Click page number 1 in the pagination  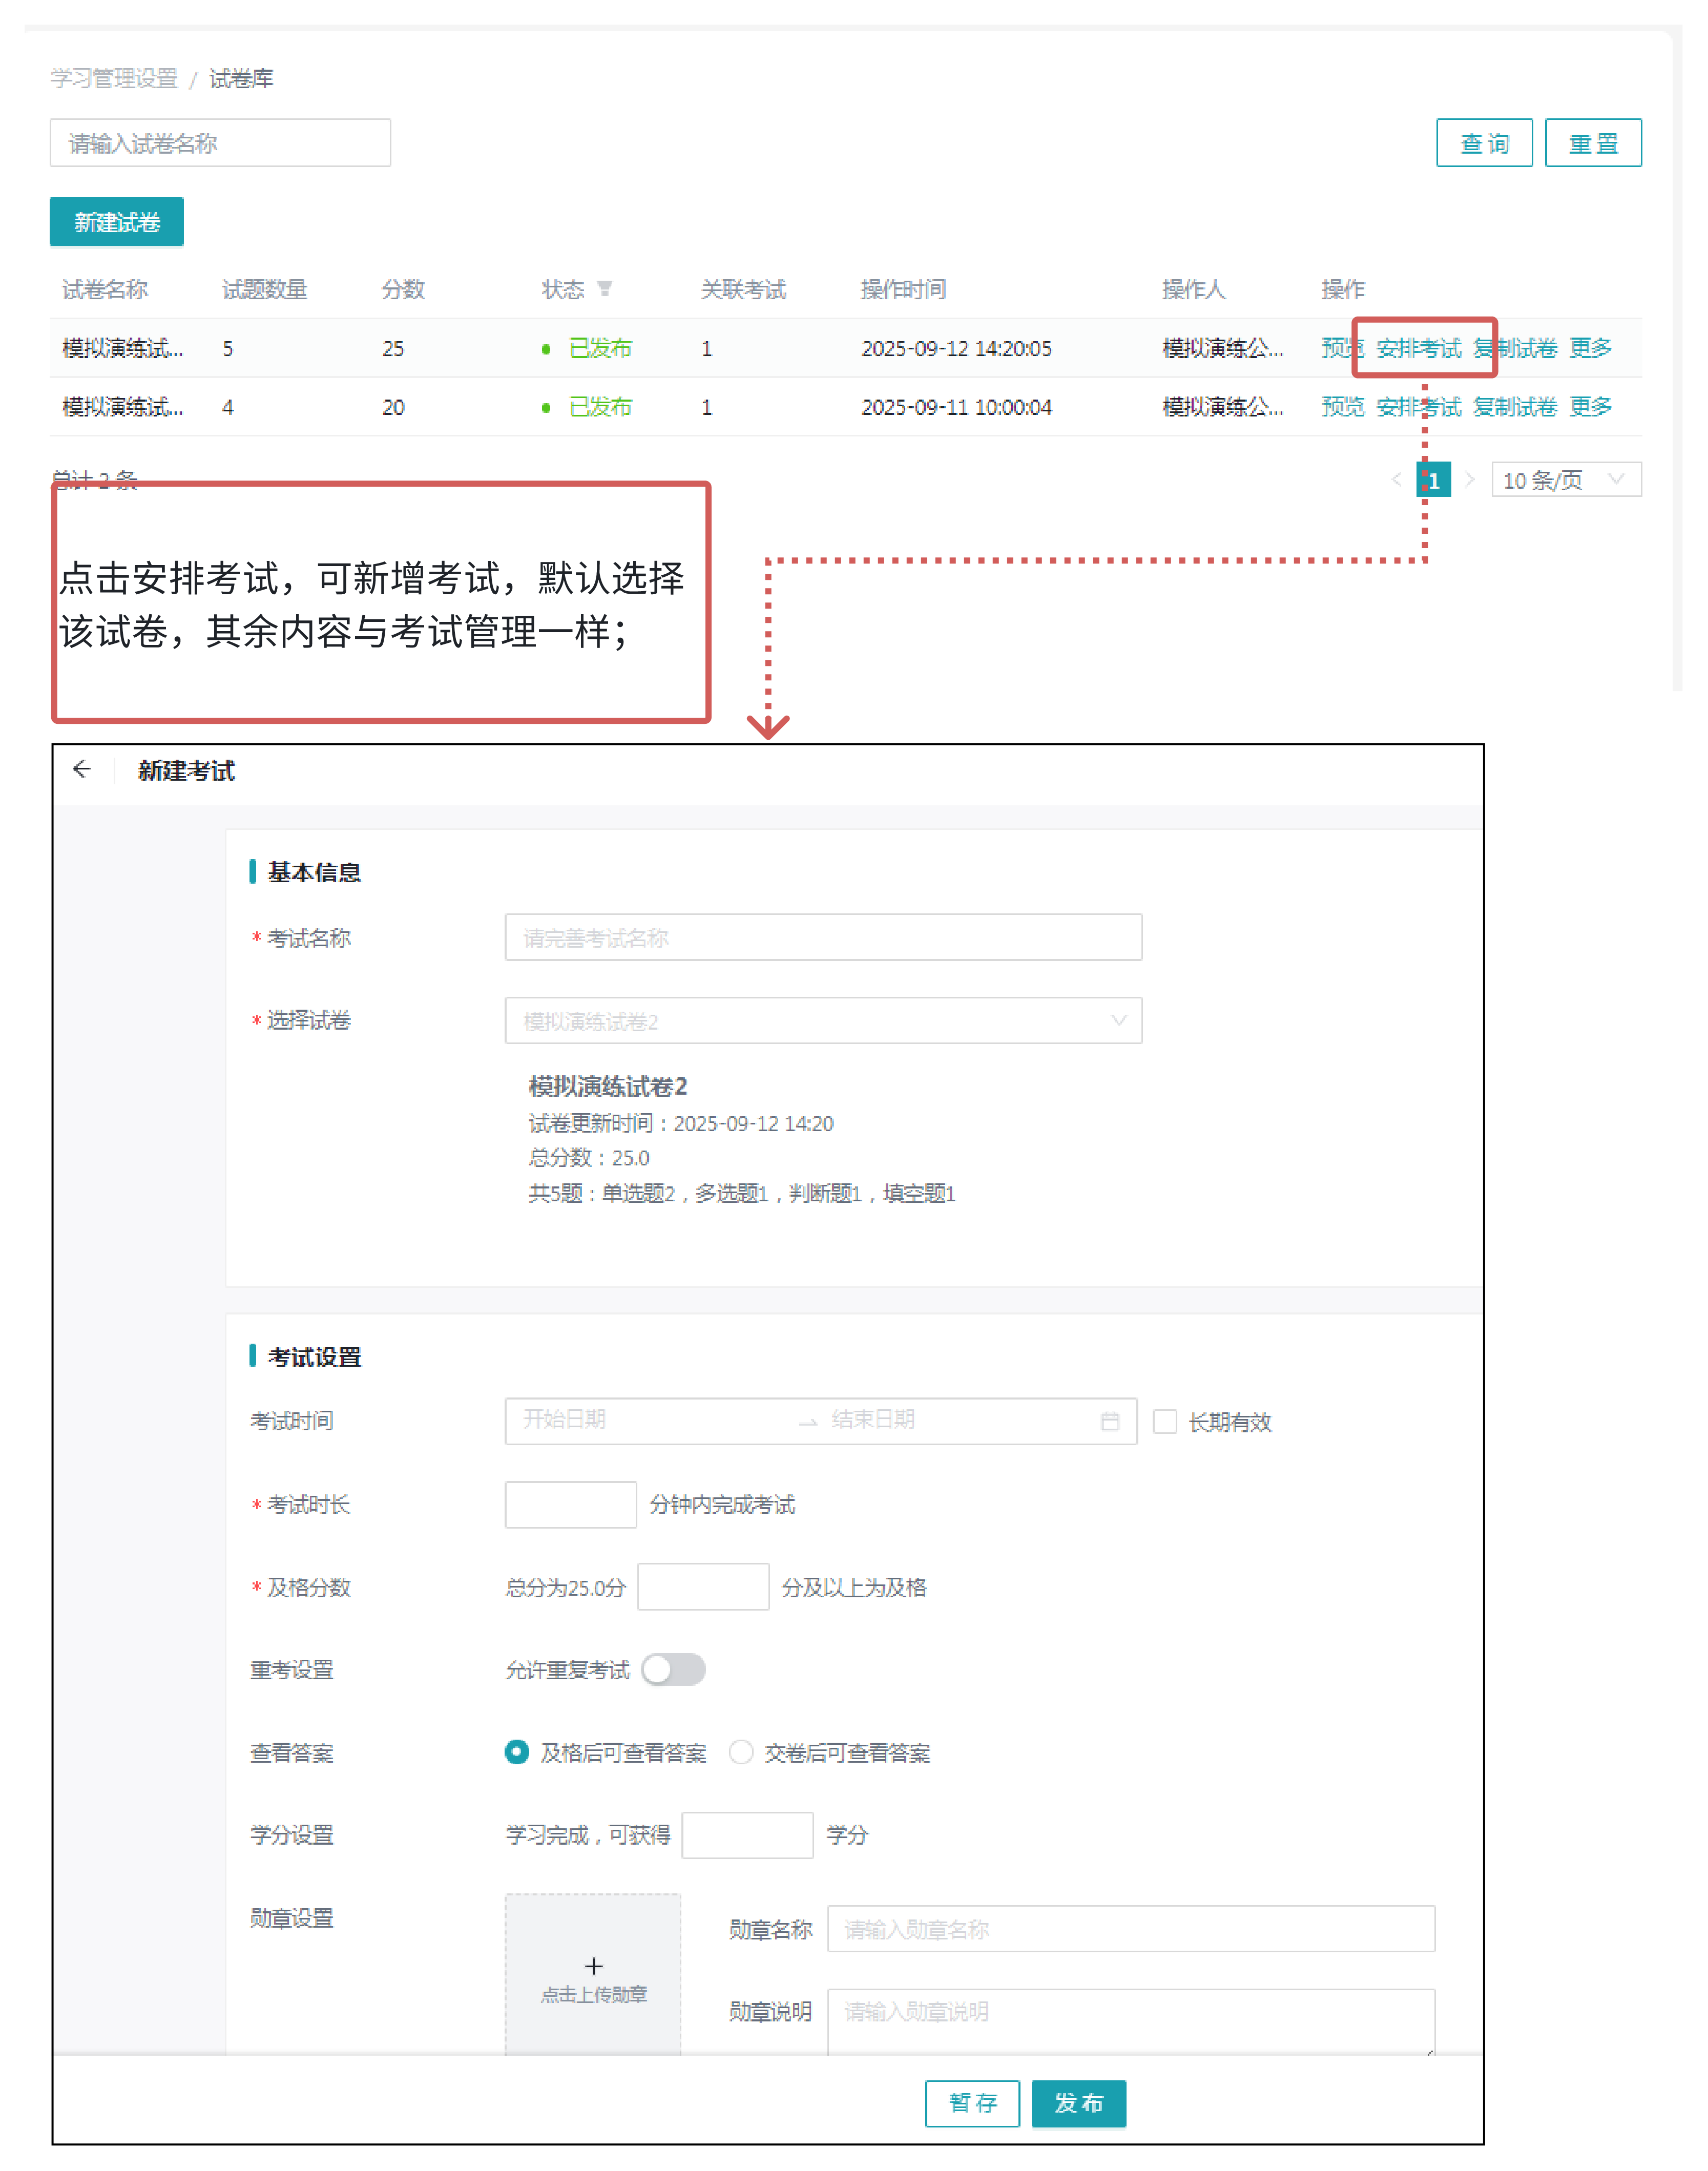click(1433, 480)
